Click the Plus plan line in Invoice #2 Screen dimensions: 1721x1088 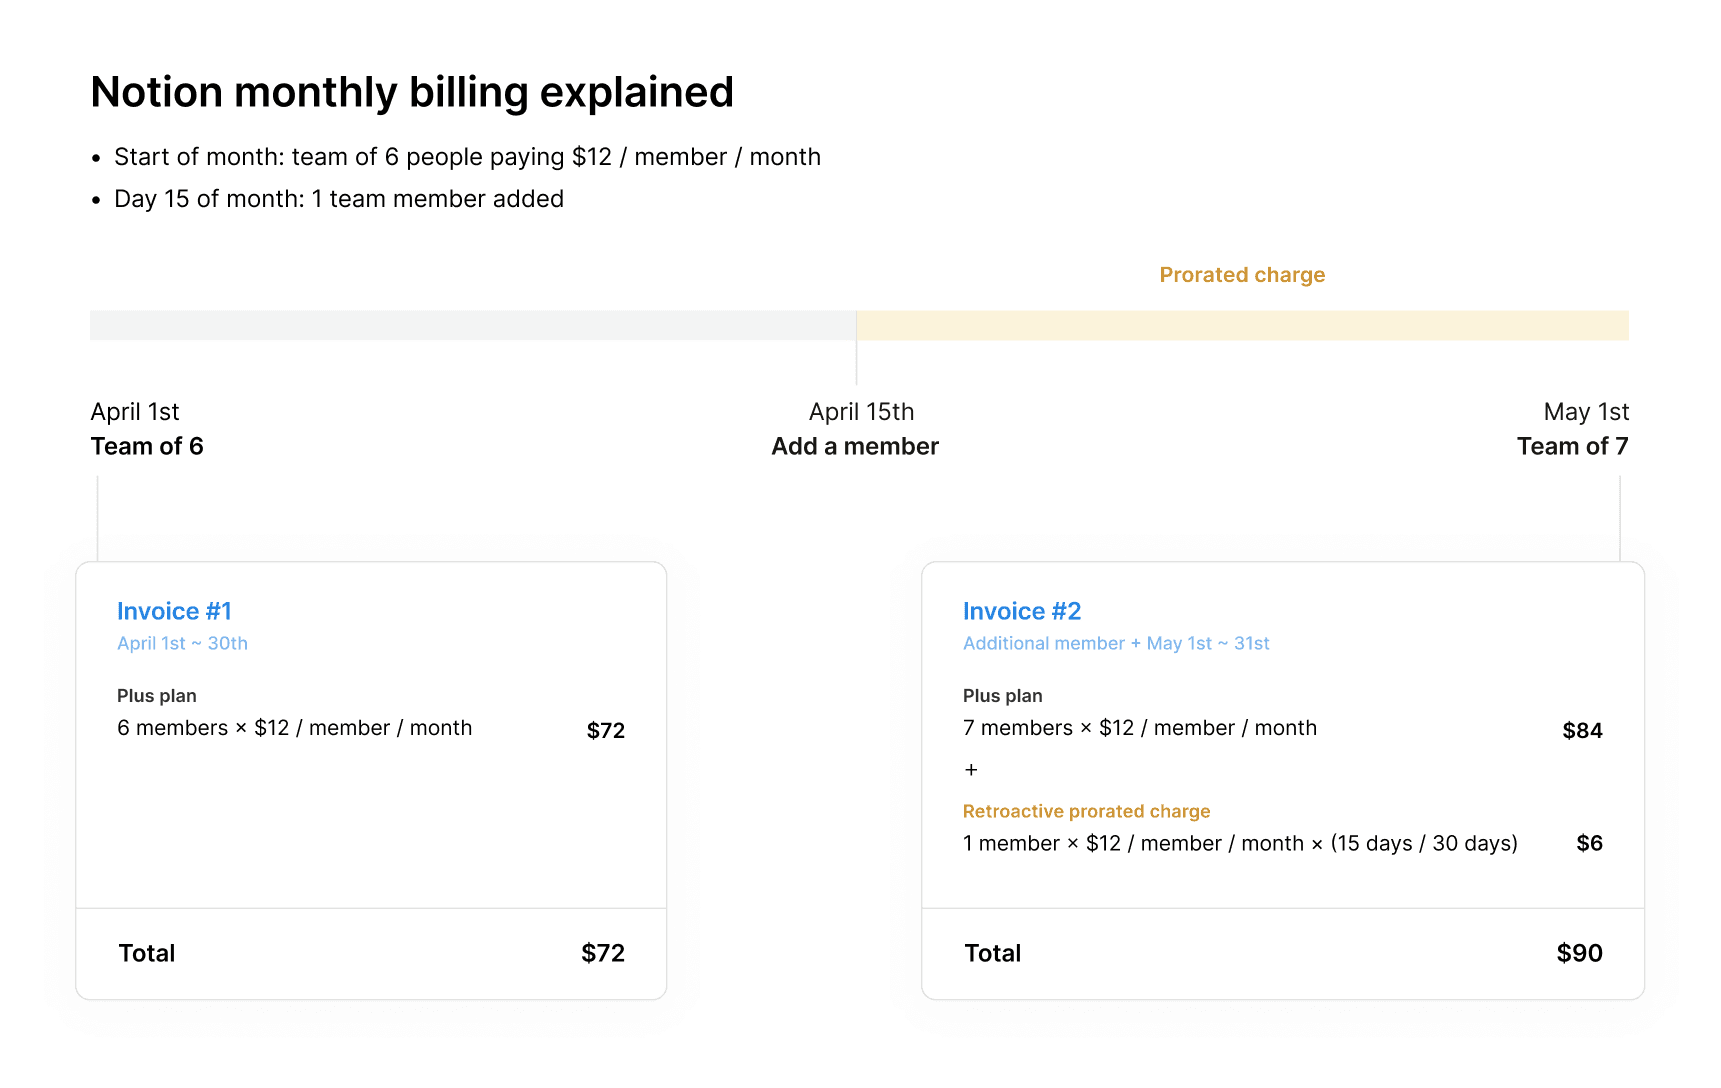coord(1003,695)
